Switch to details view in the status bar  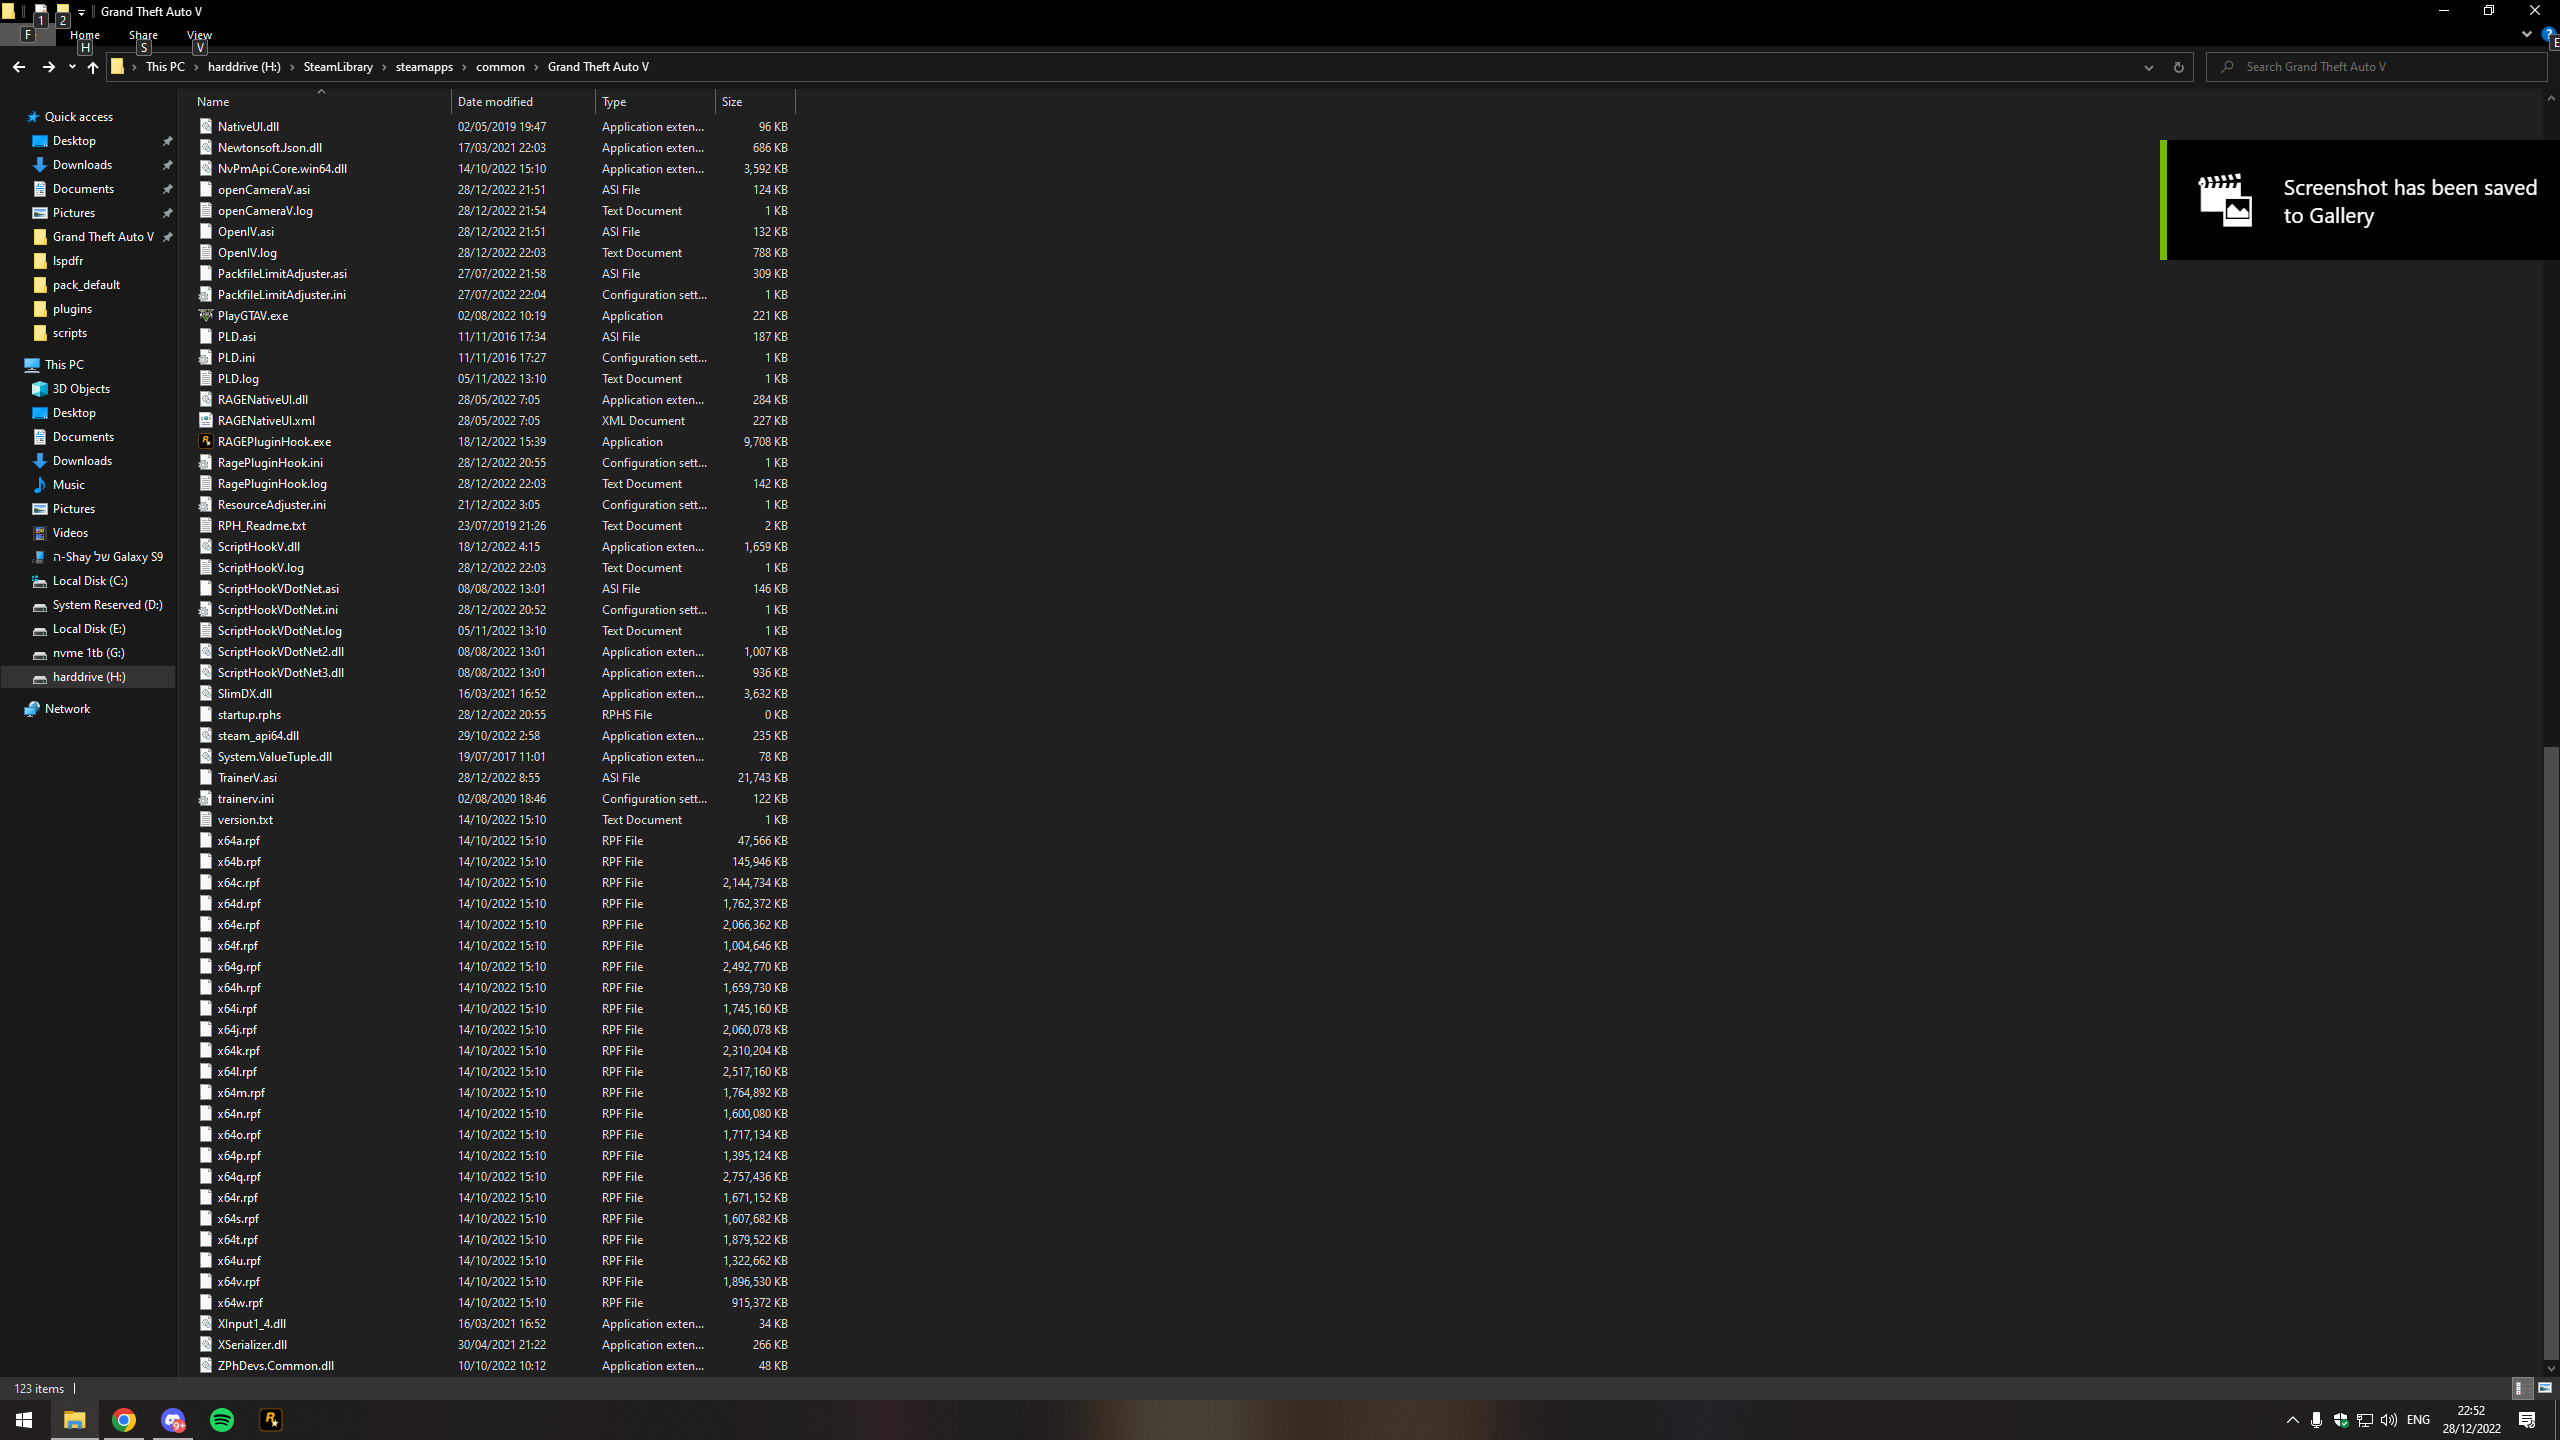2521,1388
